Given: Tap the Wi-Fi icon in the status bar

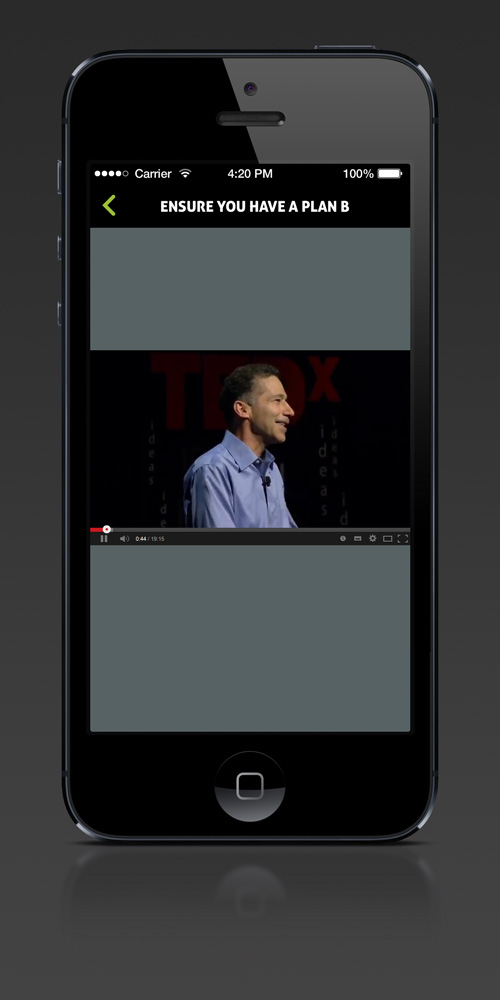Looking at the screenshot, I should 185,173.
